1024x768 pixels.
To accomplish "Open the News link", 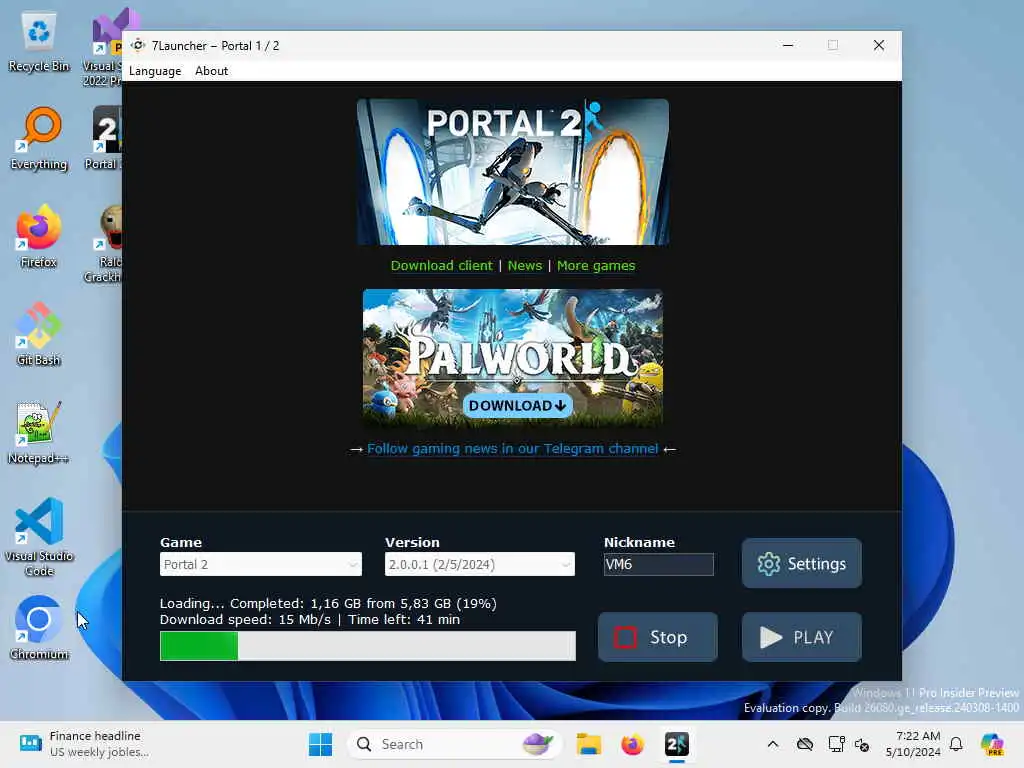I will pos(524,266).
